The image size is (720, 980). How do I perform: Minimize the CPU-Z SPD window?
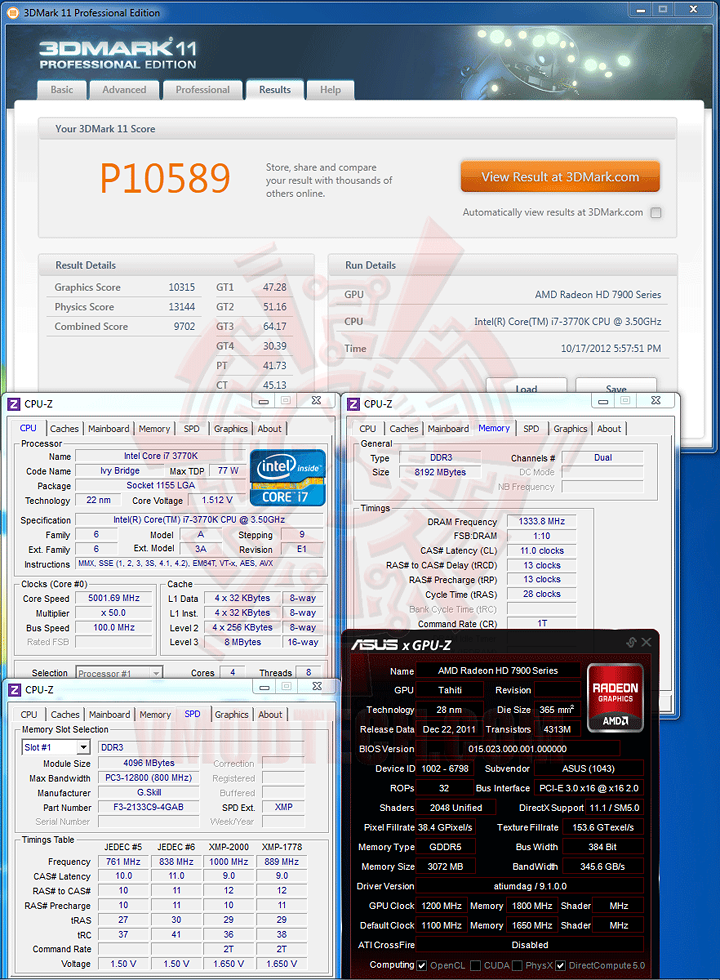pos(264,687)
